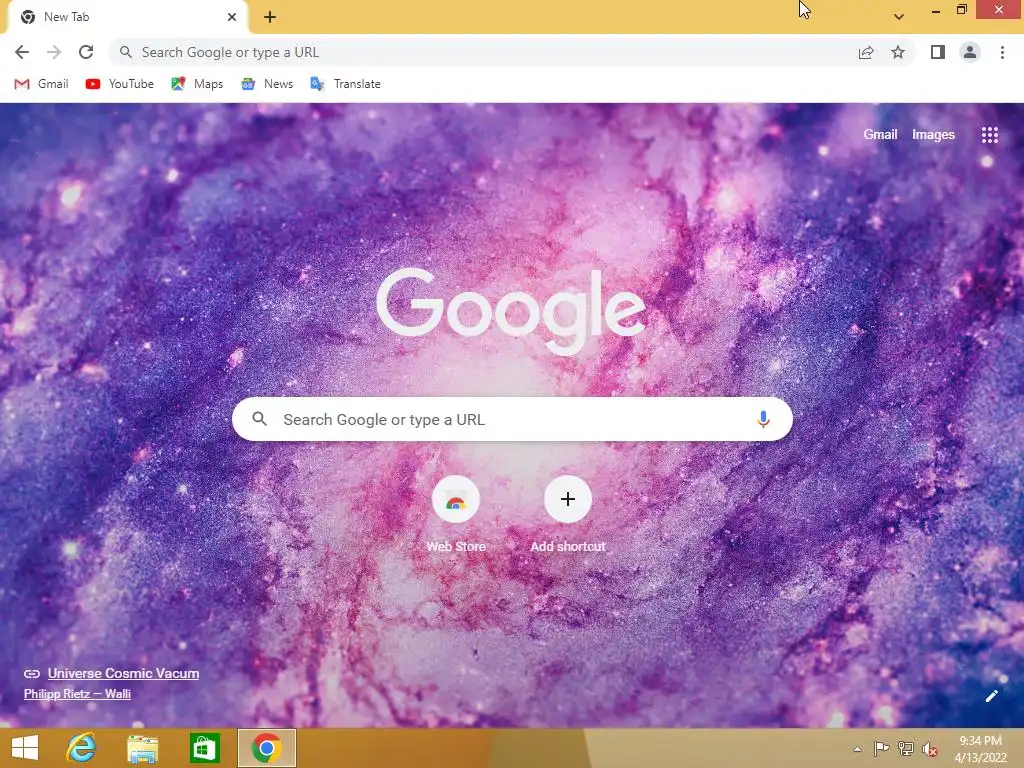Viewport: 1024px width, 768px height.
Task: Launch Internet Explorer from taskbar
Action: click(81, 748)
